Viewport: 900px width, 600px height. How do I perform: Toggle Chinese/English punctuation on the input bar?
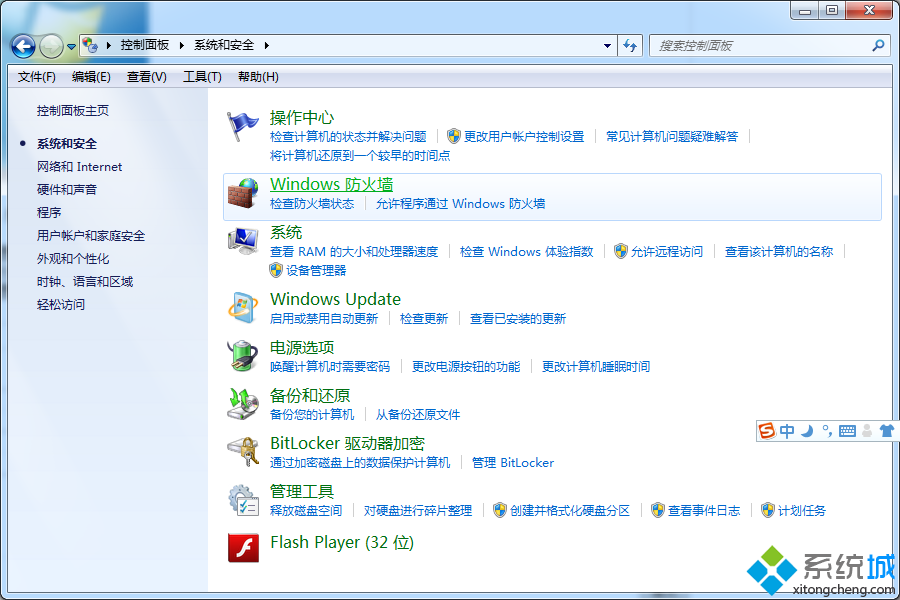coord(826,430)
